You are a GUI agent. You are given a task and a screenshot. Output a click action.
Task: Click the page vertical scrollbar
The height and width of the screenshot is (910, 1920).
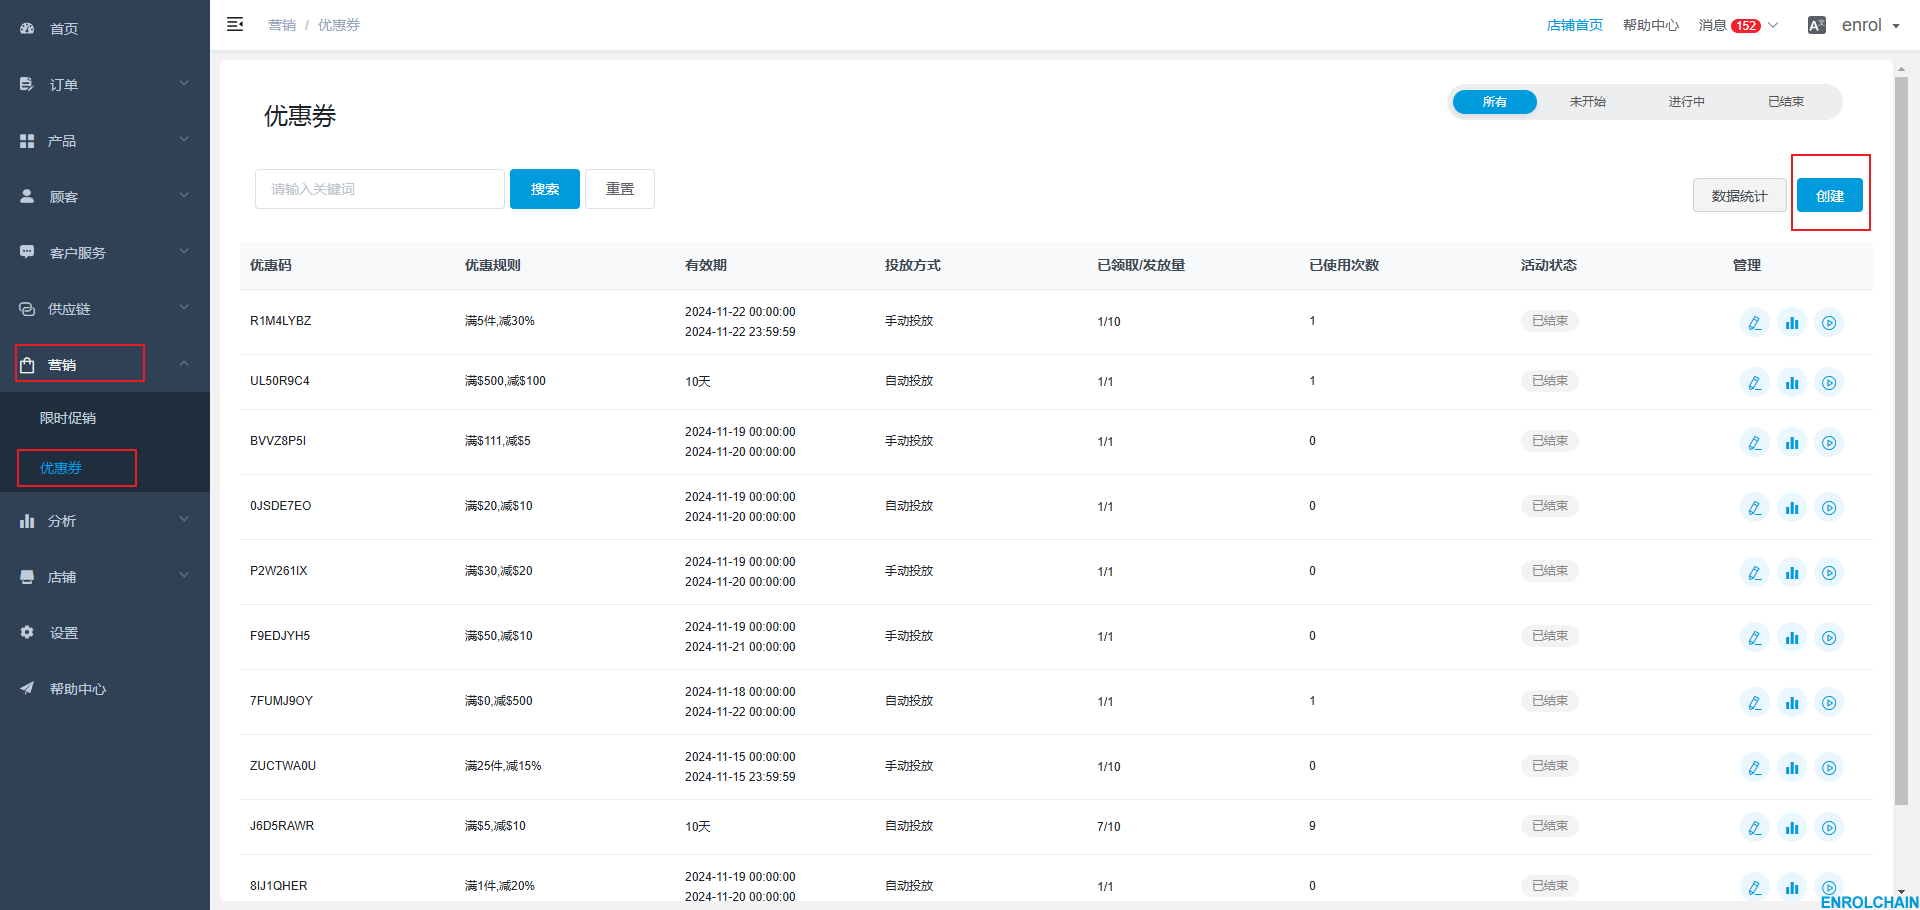coord(1901,440)
